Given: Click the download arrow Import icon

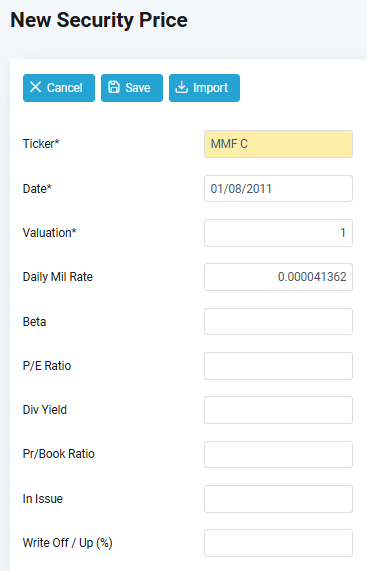Looking at the screenshot, I should tap(181, 87).
